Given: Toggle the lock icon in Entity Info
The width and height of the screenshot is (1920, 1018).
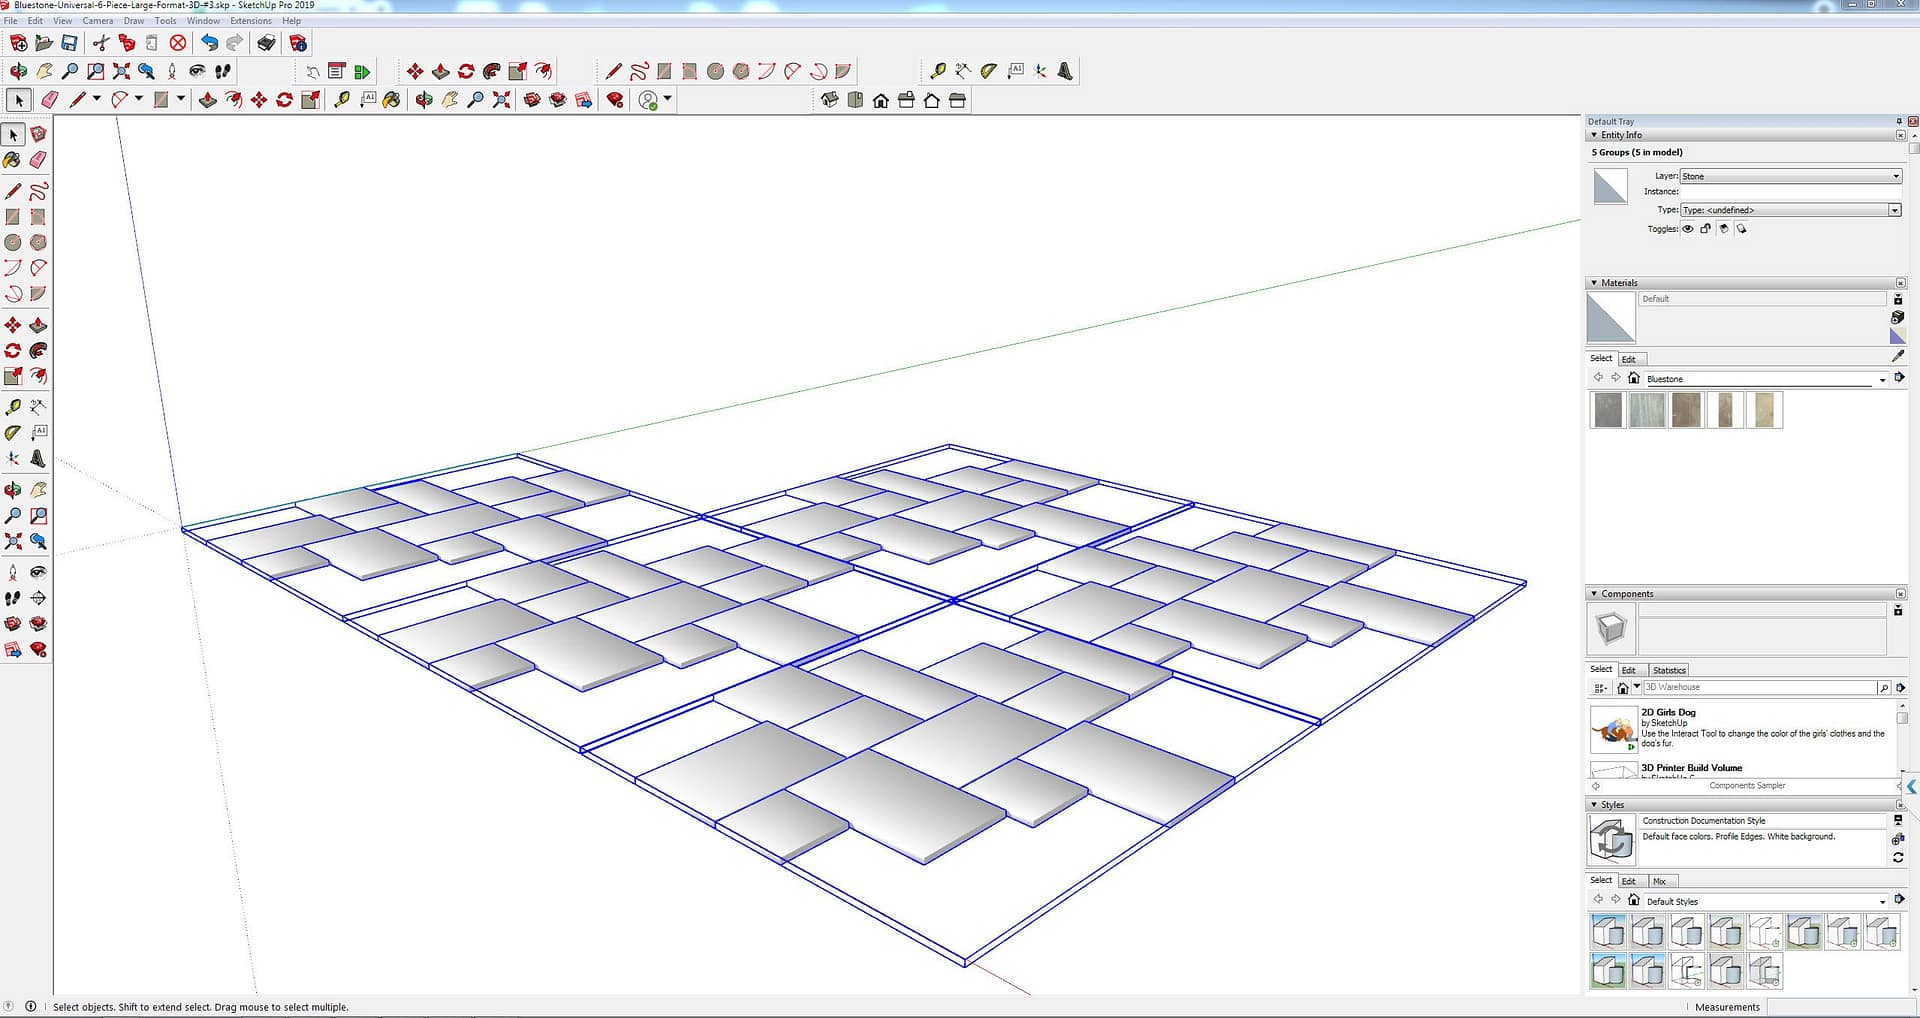Looking at the screenshot, I should pos(1706,229).
